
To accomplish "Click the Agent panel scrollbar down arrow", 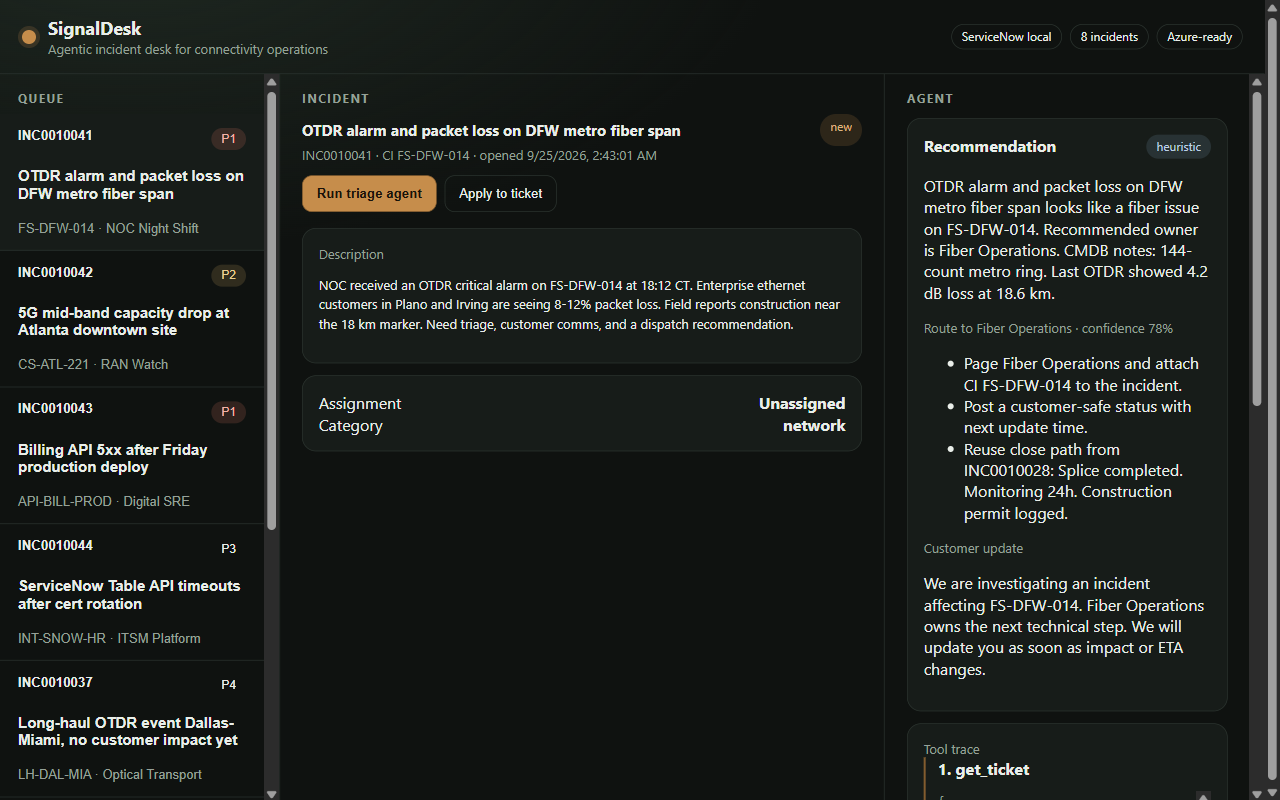I will [1257, 794].
